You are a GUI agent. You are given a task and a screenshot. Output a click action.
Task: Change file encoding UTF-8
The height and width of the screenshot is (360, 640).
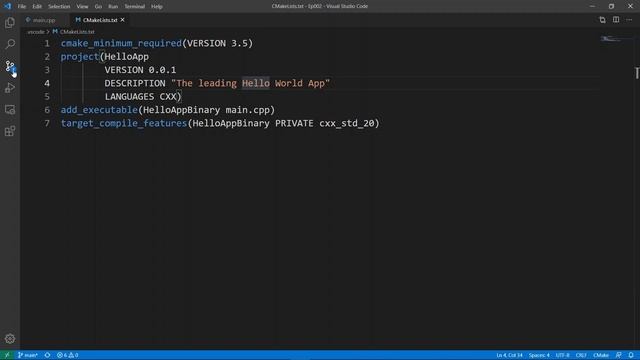click(562, 355)
